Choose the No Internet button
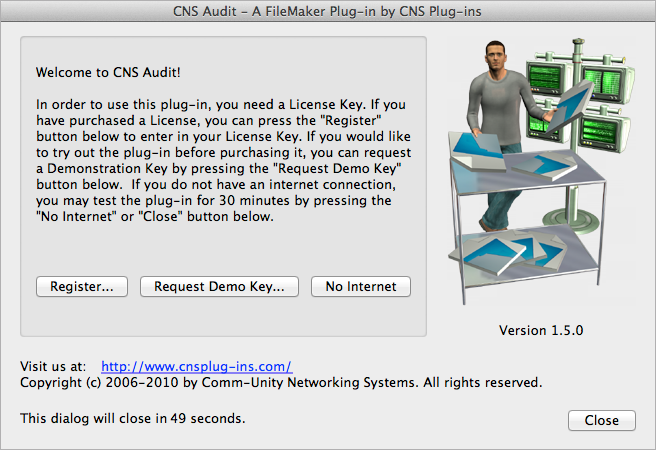 (x=361, y=286)
